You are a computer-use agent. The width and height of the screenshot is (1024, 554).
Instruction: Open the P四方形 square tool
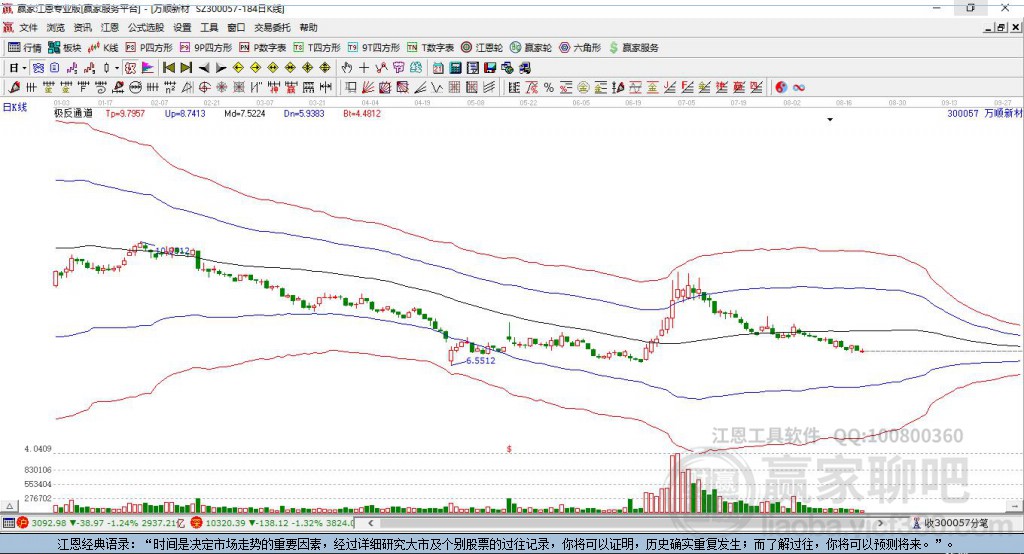tap(149, 48)
